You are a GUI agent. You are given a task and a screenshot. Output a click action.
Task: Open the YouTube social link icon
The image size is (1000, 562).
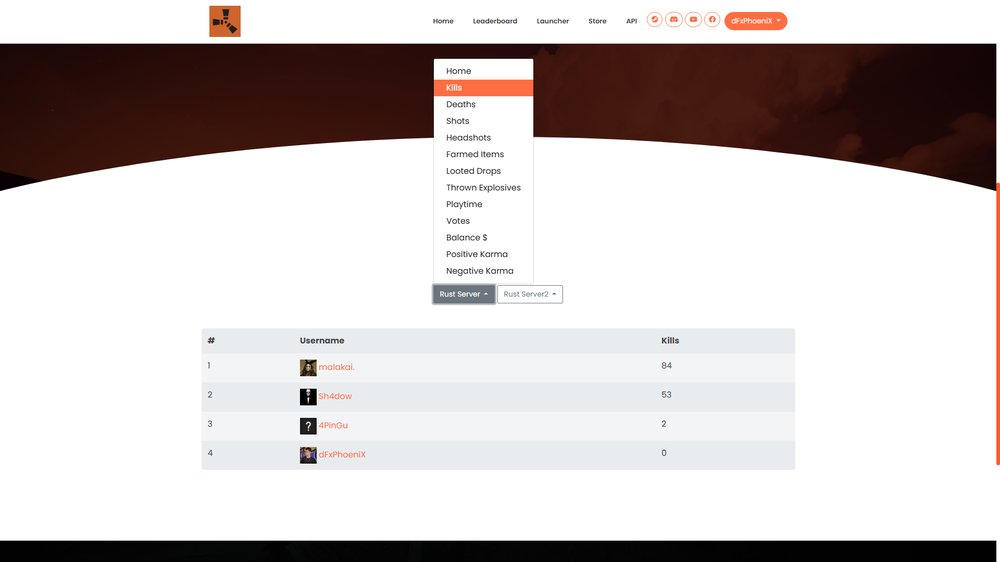(693, 20)
